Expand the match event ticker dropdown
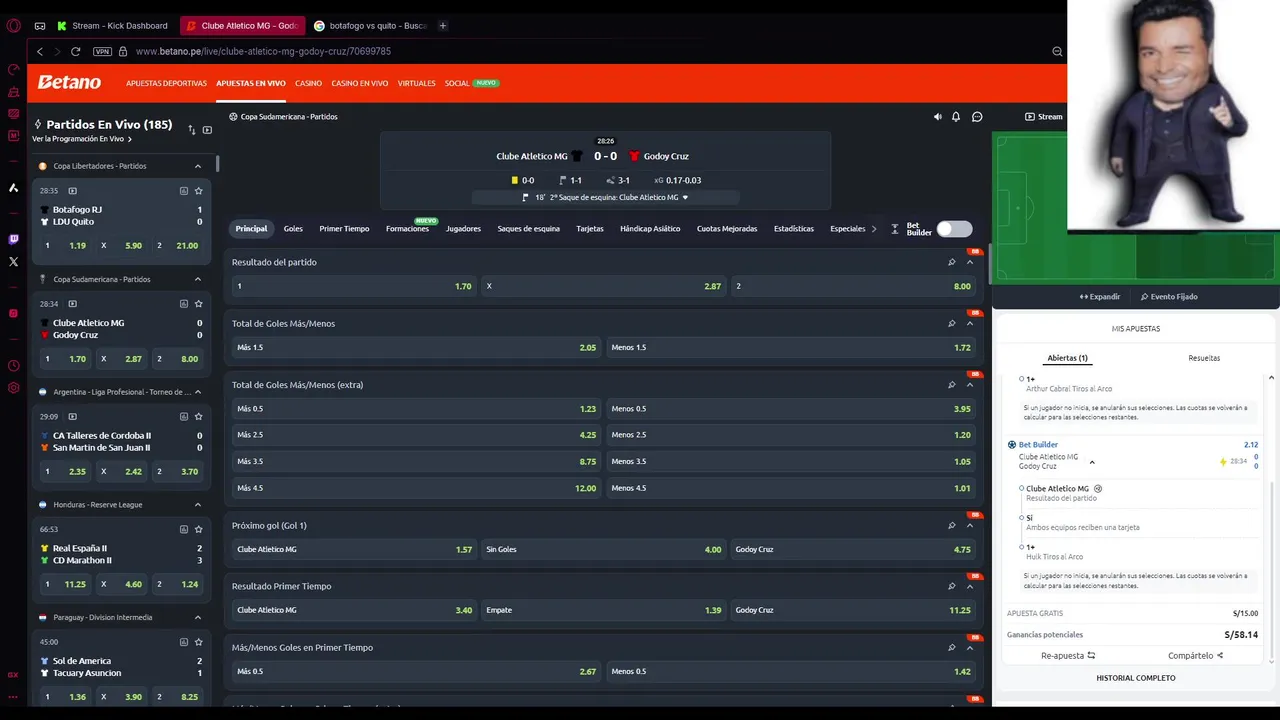This screenshot has width=1280, height=720. tap(685, 197)
